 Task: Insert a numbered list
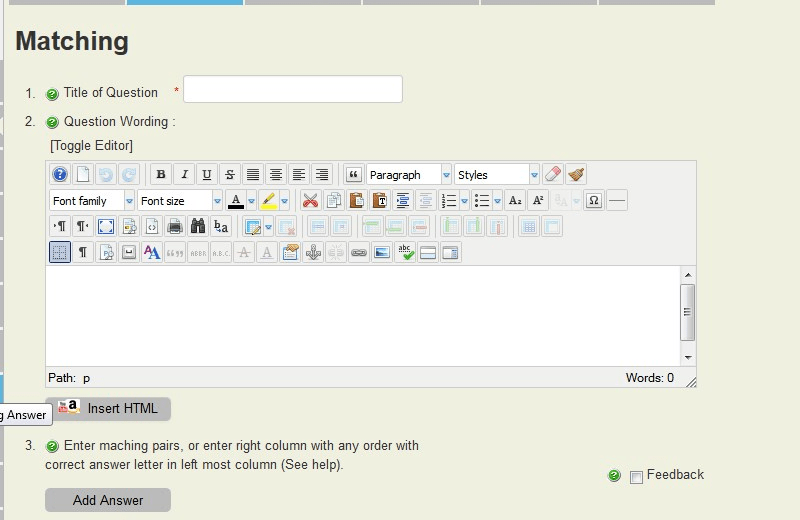point(448,201)
